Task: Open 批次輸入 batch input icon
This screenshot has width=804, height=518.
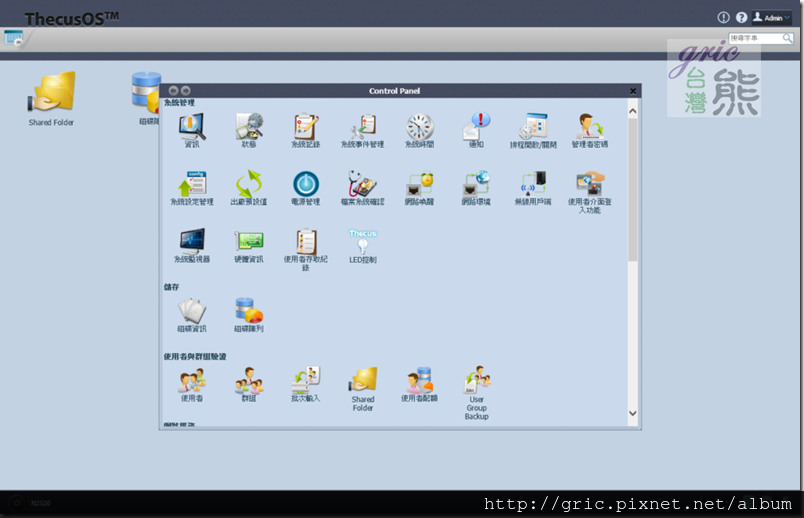Action: coord(306,384)
